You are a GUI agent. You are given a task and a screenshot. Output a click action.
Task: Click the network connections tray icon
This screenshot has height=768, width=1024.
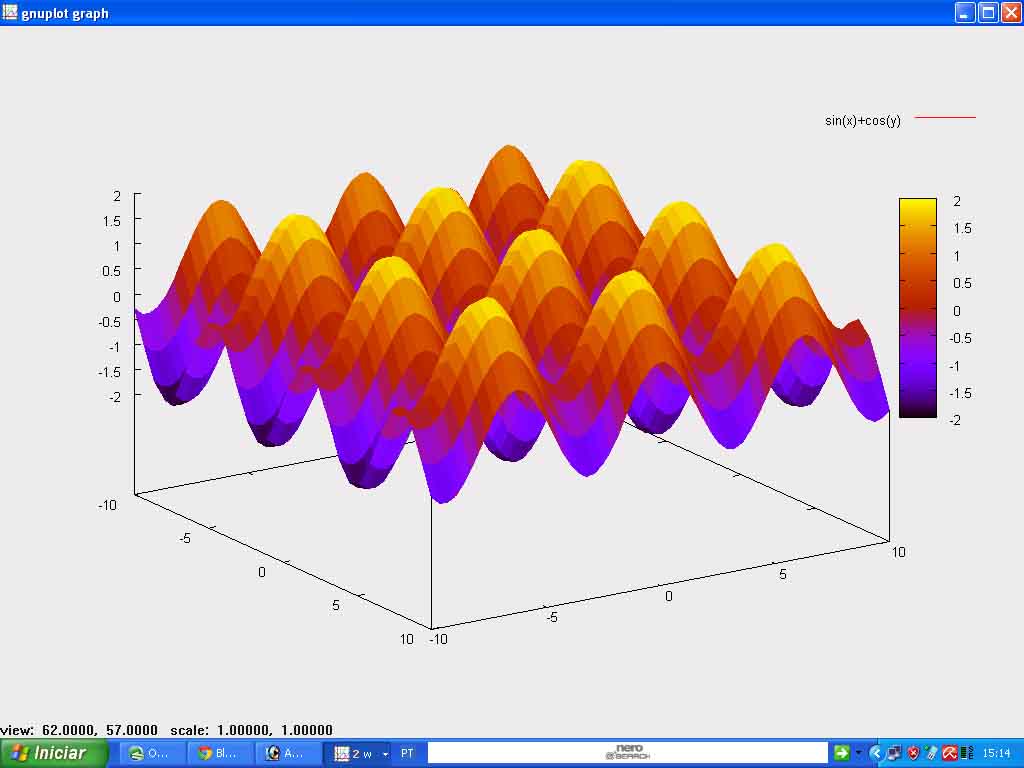pyautogui.click(x=894, y=752)
